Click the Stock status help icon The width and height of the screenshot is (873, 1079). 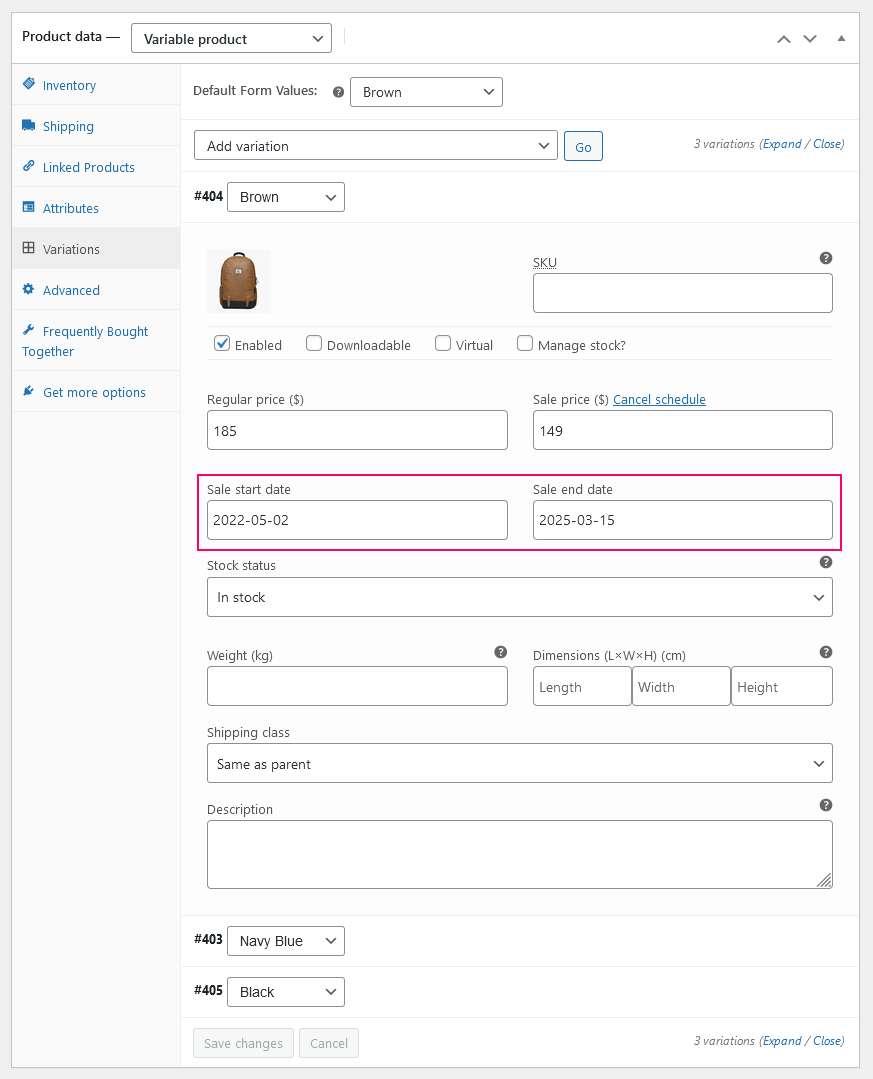pos(826,562)
